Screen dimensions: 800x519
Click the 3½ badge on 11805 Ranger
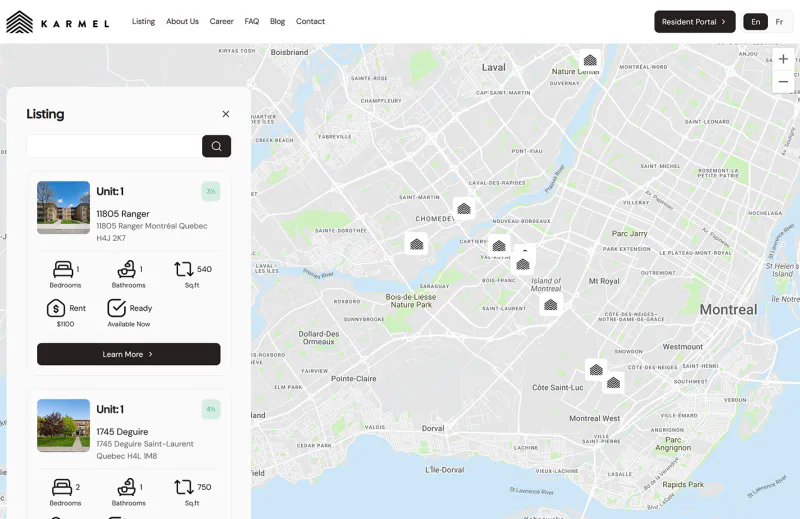[211, 191]
